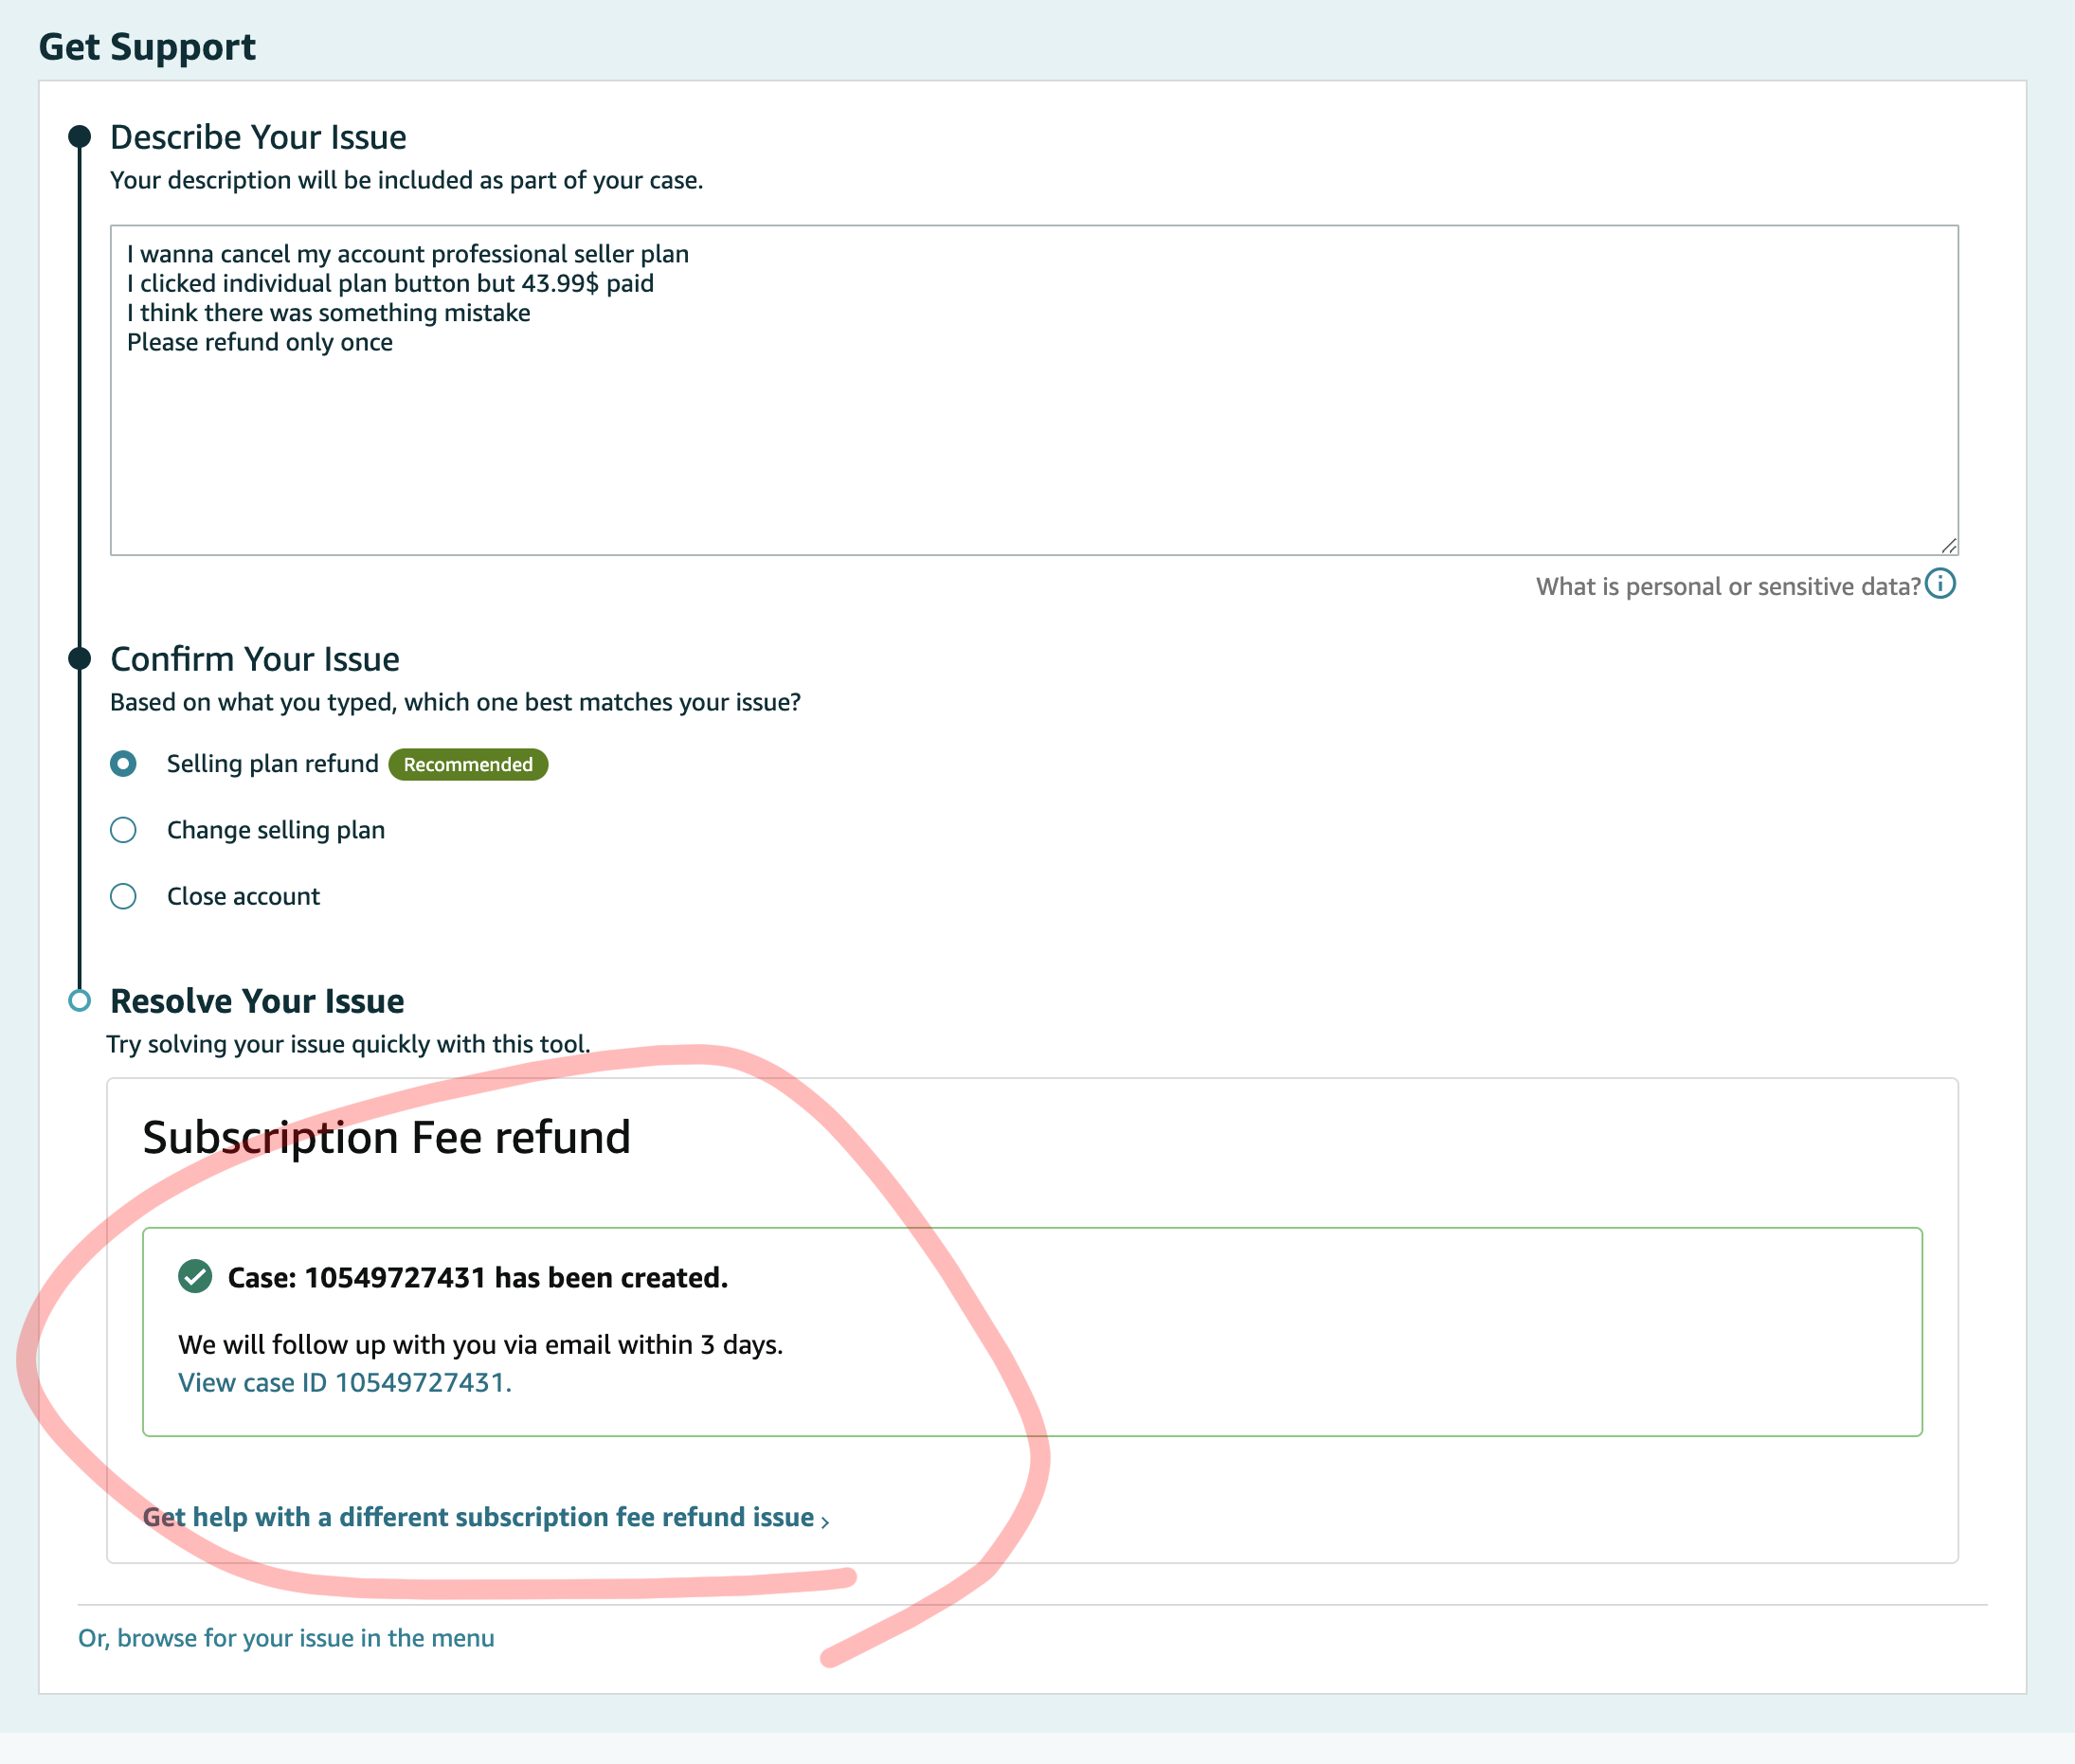Click the Confirm Your Issue step marker dot
The width and height of the screenshot is (2075, 1764).
tap(80, 658)
